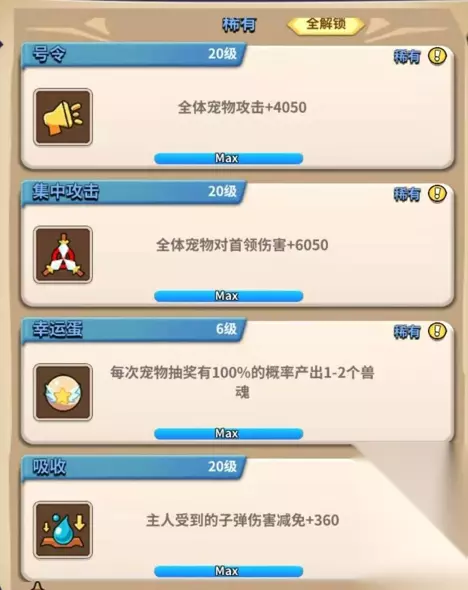Open info icon on 幸运蛋 card
Viewport: 468px width, 590px height.
[x=437, y=331]
